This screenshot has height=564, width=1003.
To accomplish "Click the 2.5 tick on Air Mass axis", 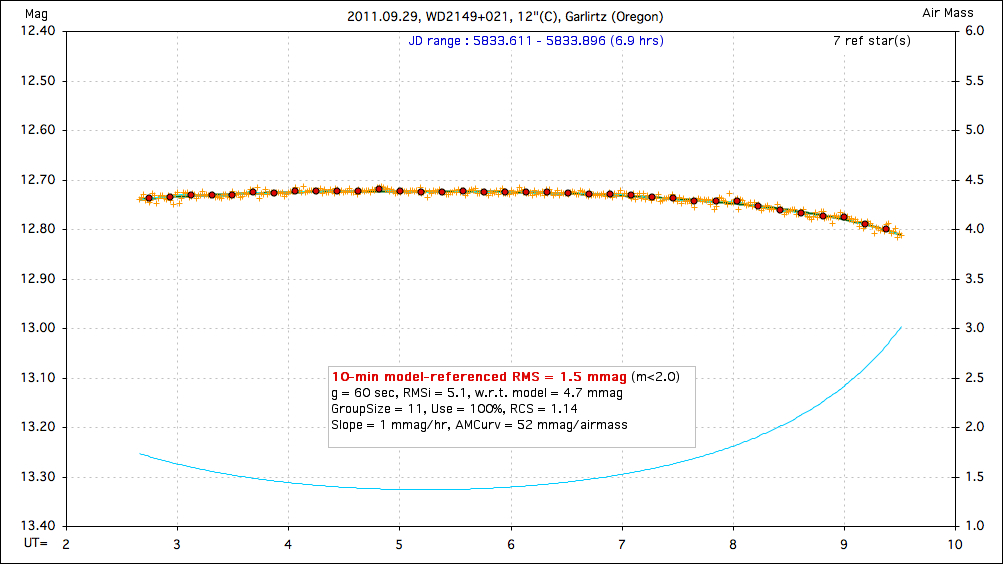I will tap(975, 378).
